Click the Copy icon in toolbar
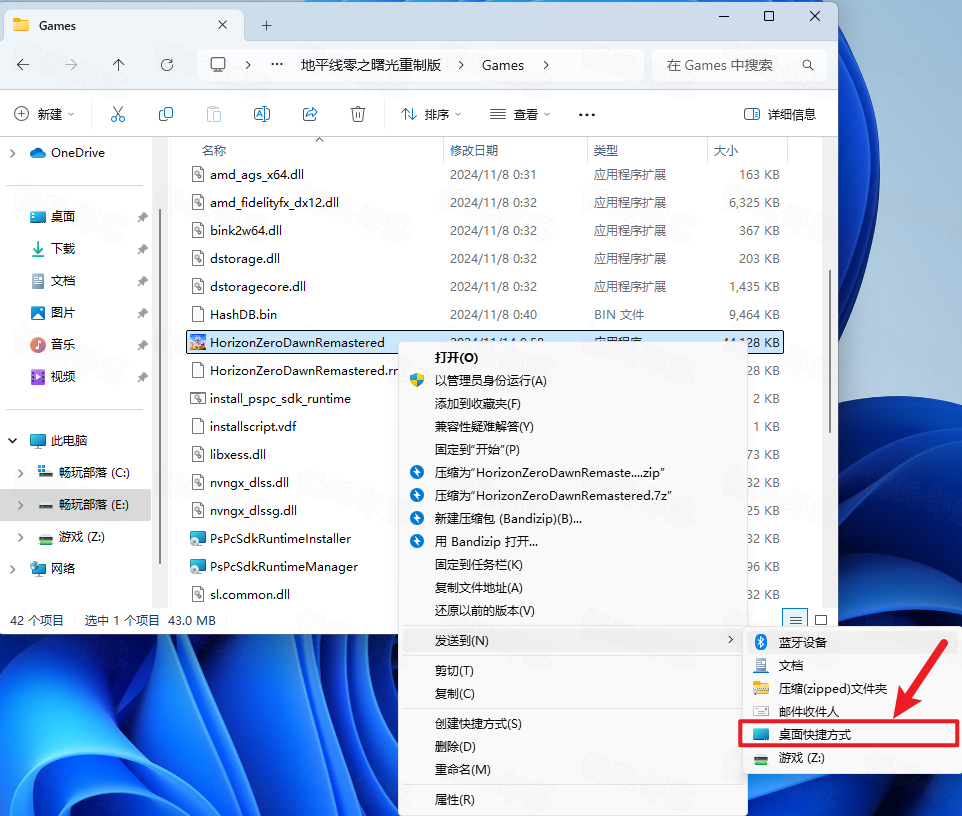The height and width of the screenshot is (816, 962). coord(166,114)
